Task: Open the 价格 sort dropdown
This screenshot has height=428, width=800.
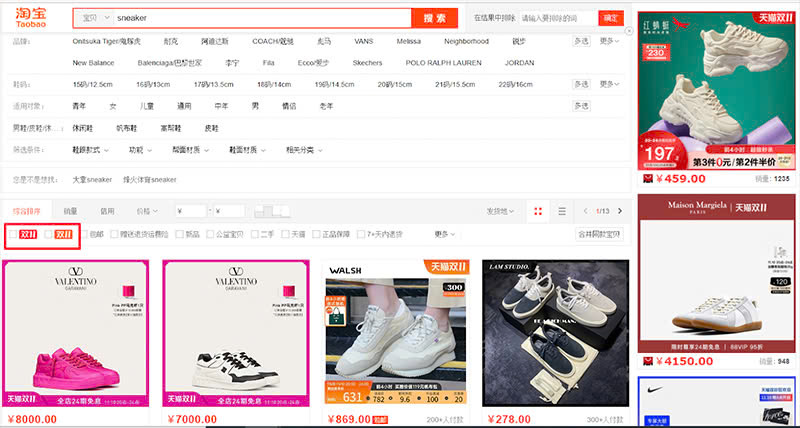Action: 147,211
